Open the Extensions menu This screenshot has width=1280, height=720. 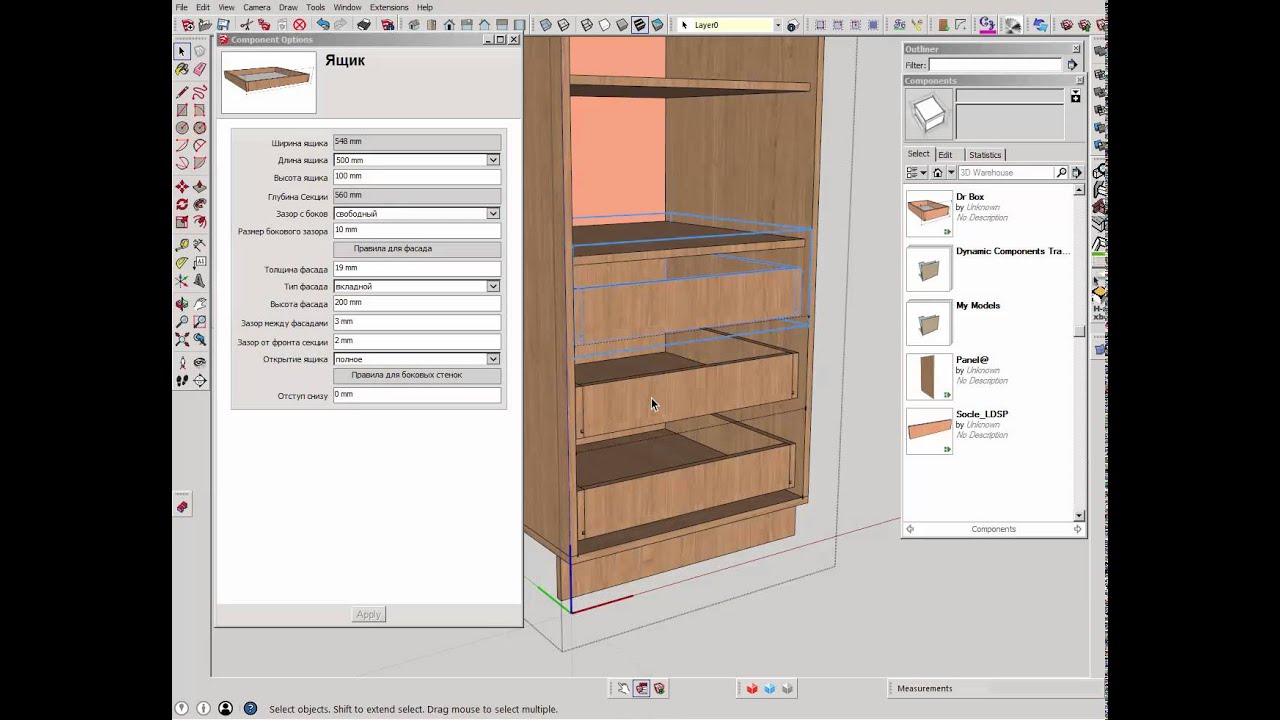pyautogui.click(x=389, y=7)
